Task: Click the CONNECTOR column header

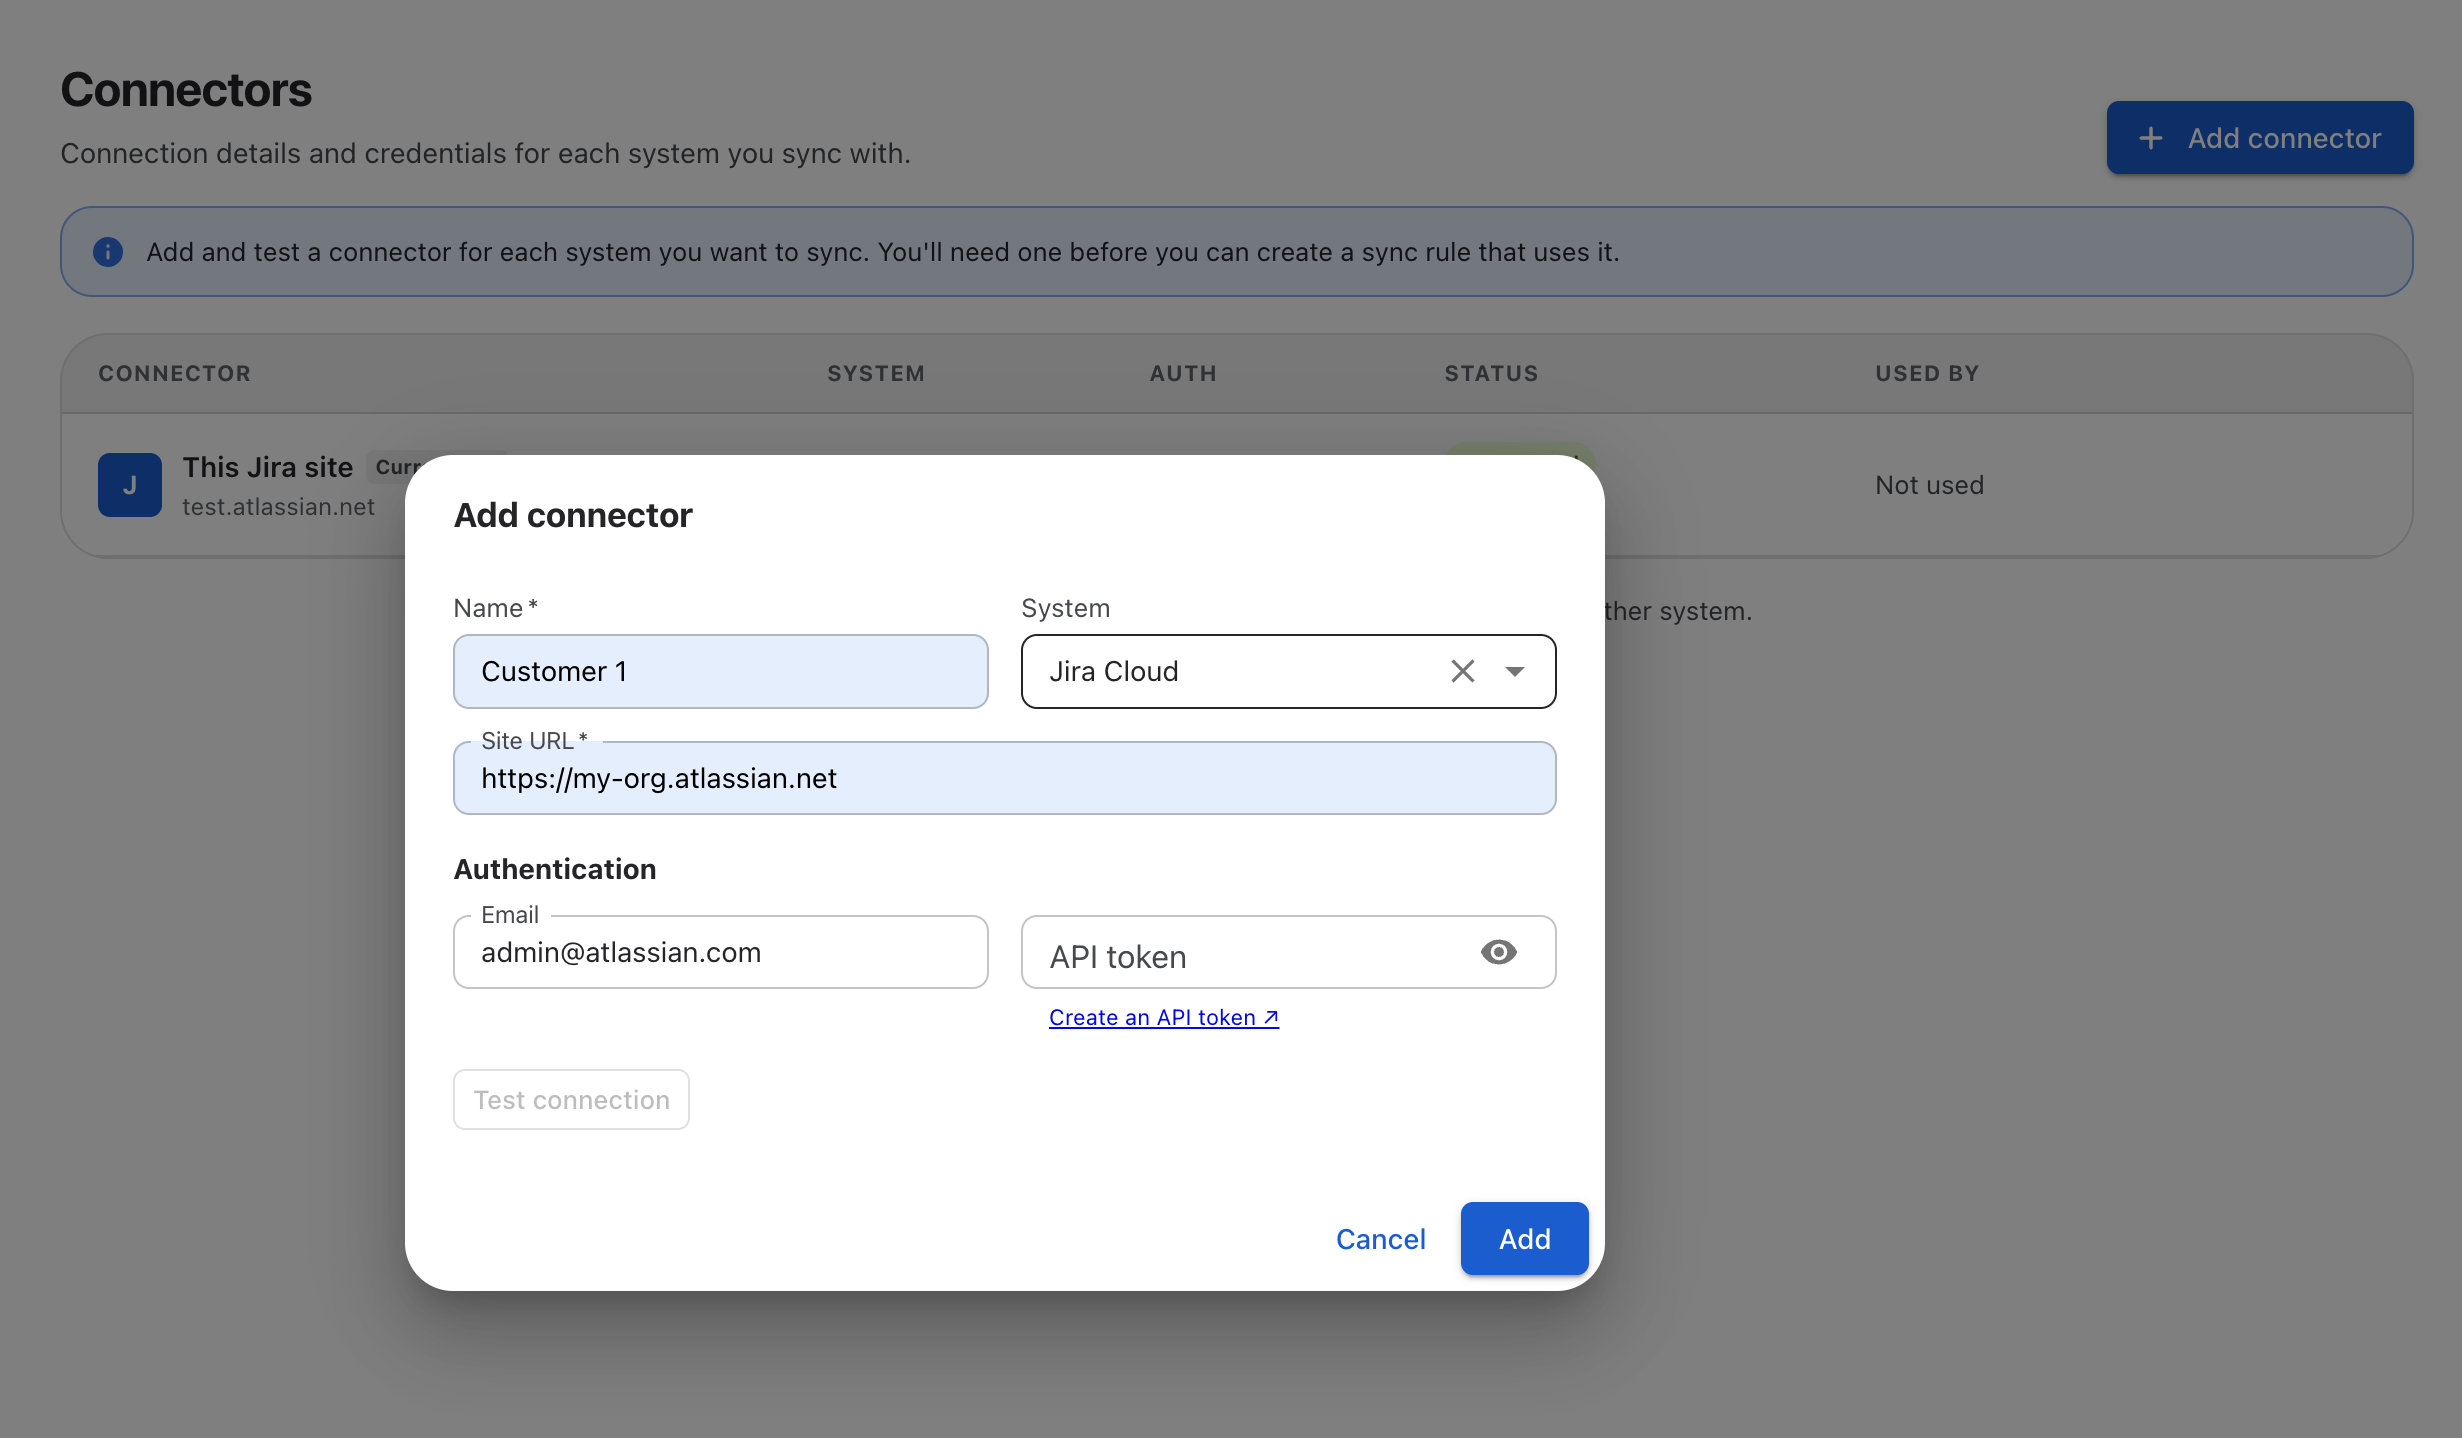Action: (175, 373)
